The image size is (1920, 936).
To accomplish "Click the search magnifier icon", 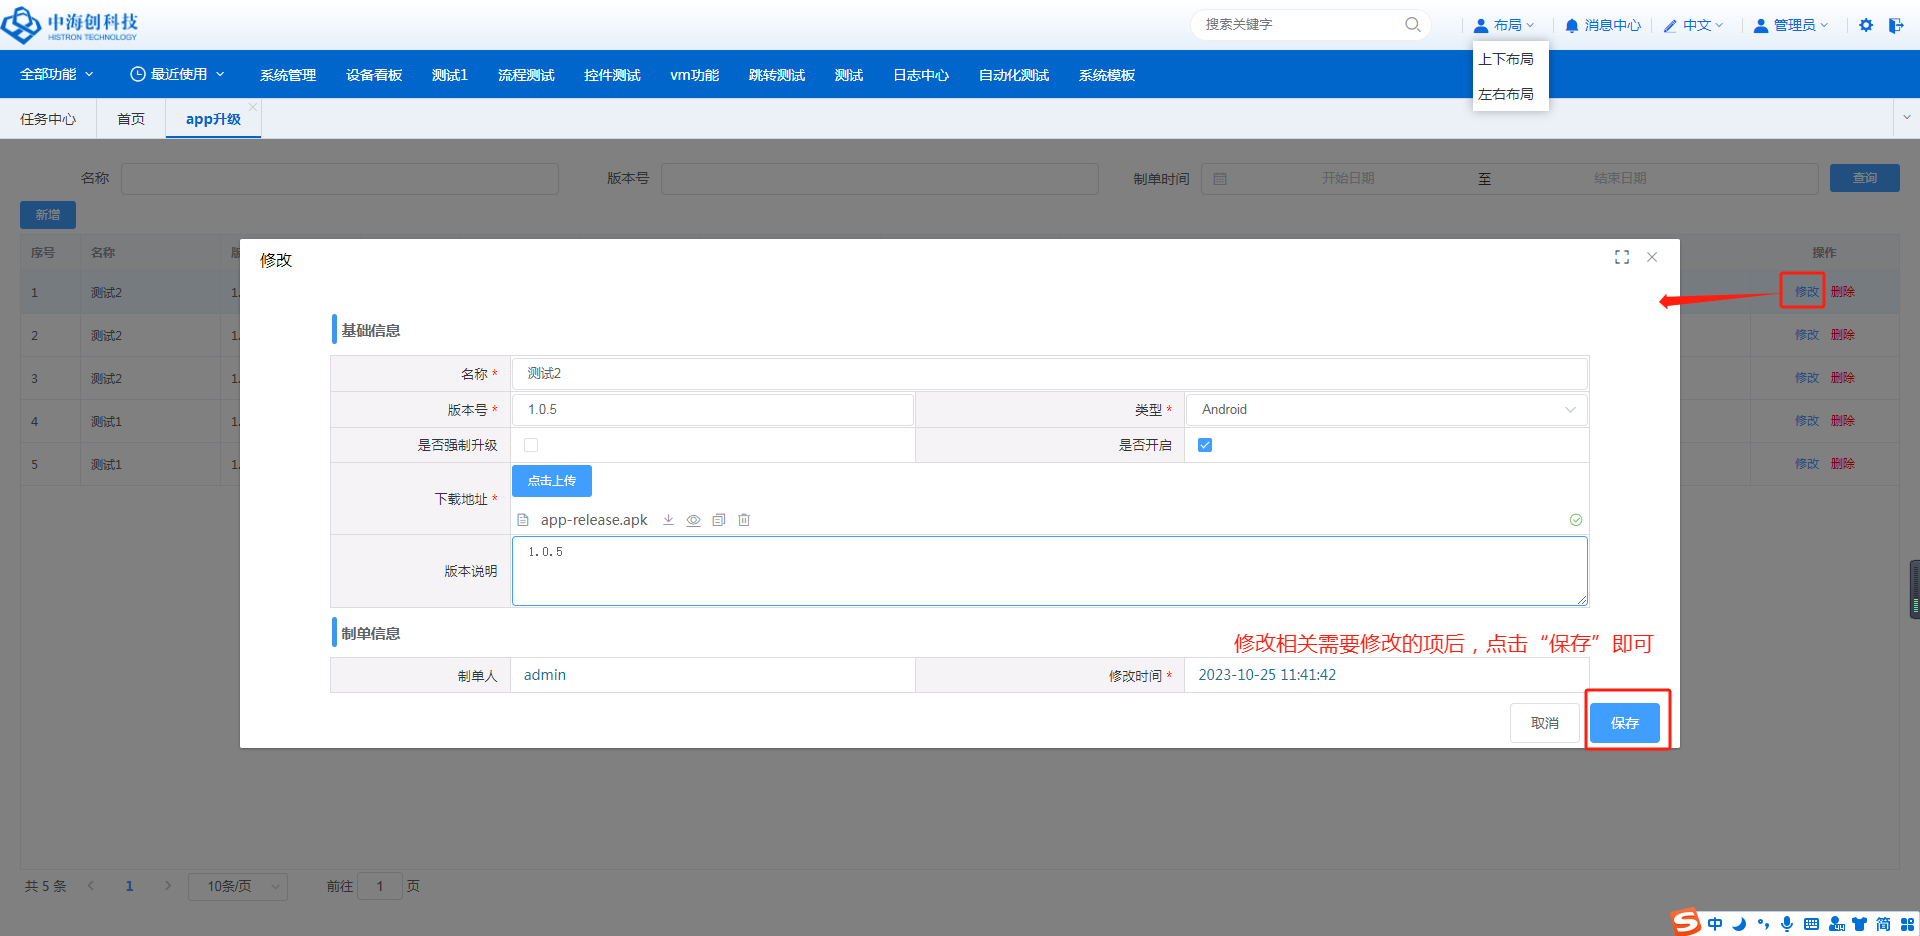I will coord(1412,24).
